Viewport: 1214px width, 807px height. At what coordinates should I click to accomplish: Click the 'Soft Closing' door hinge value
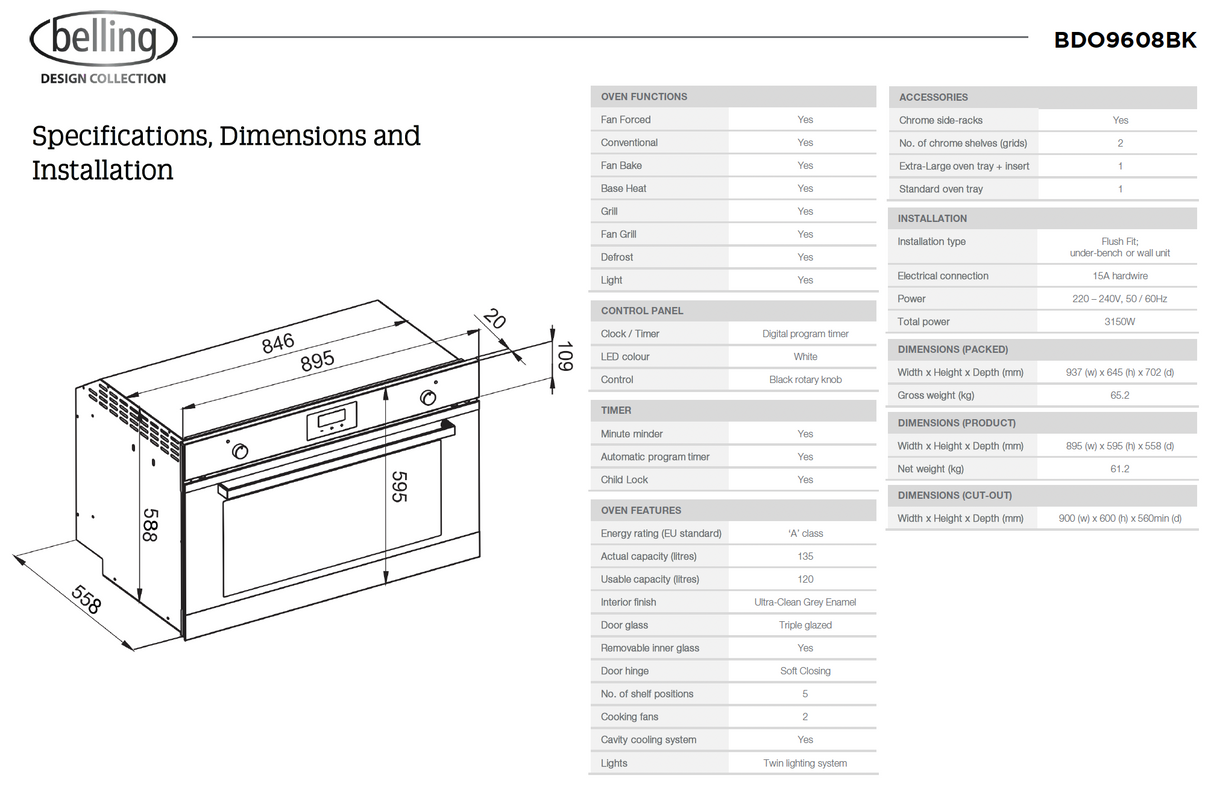point(805,671)
